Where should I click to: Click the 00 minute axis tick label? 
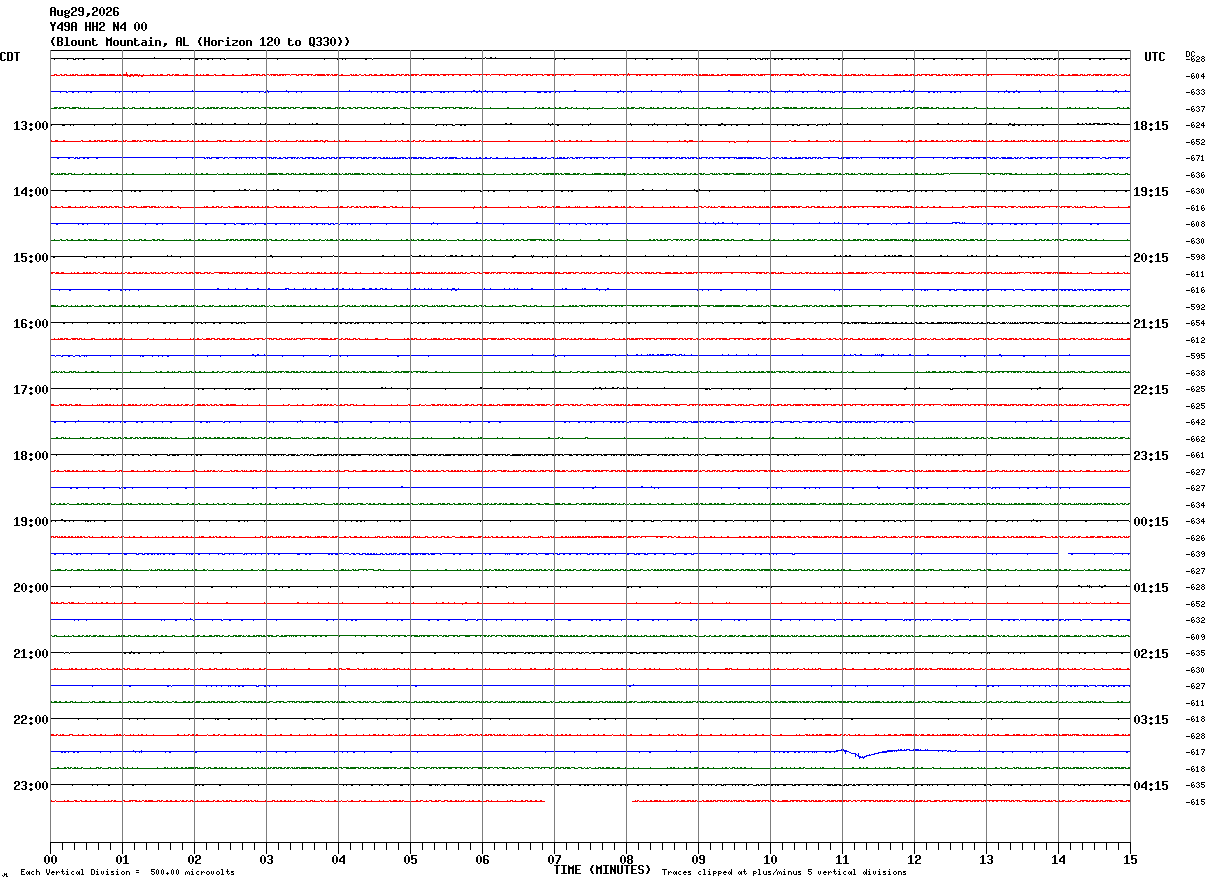click(50, 859)
